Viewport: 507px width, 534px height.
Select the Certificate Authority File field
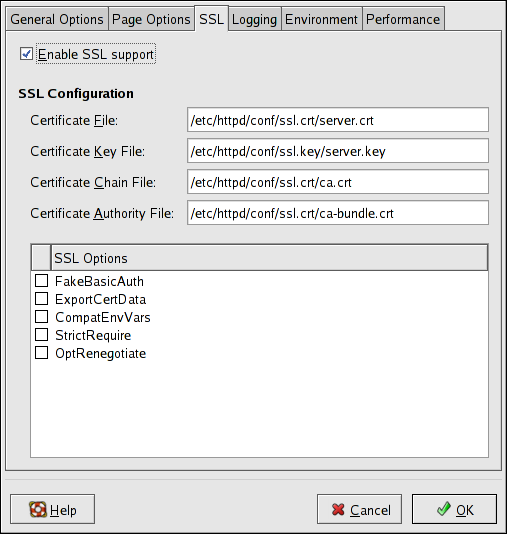(x=338, y=213)
